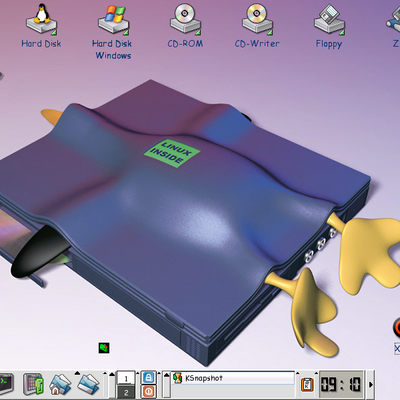Open the CD-Writer desktop icon

(x=257, y=19)
